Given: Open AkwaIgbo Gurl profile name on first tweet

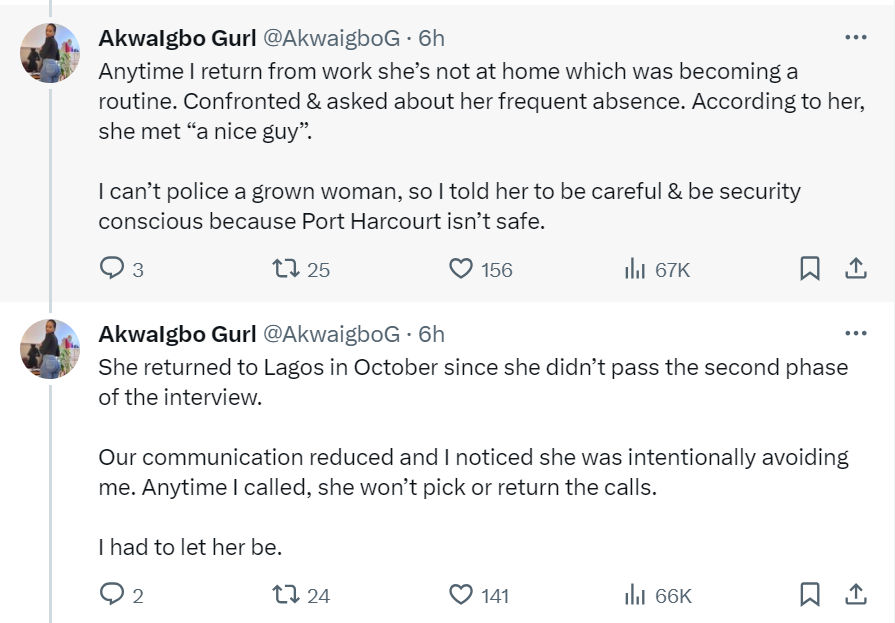Looking at the screenshot, I should click(177, 38).
